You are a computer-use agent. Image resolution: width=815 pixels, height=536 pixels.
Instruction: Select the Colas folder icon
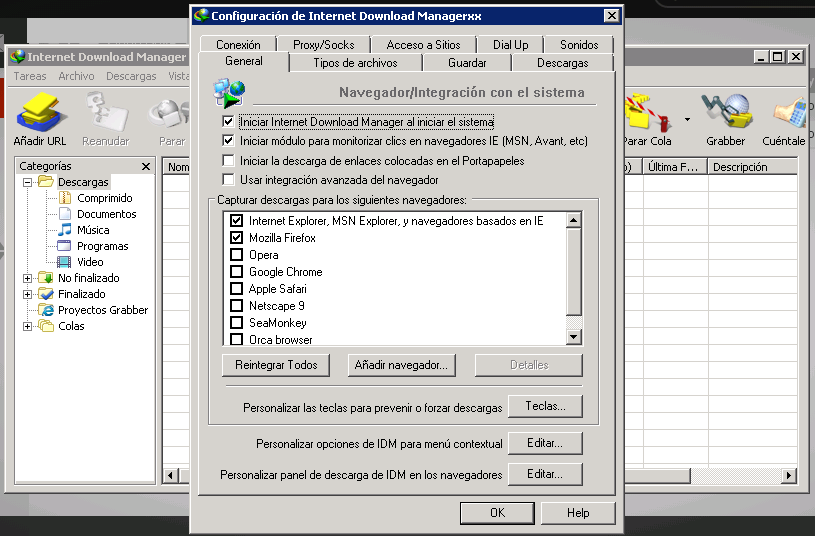pos(46,326)
